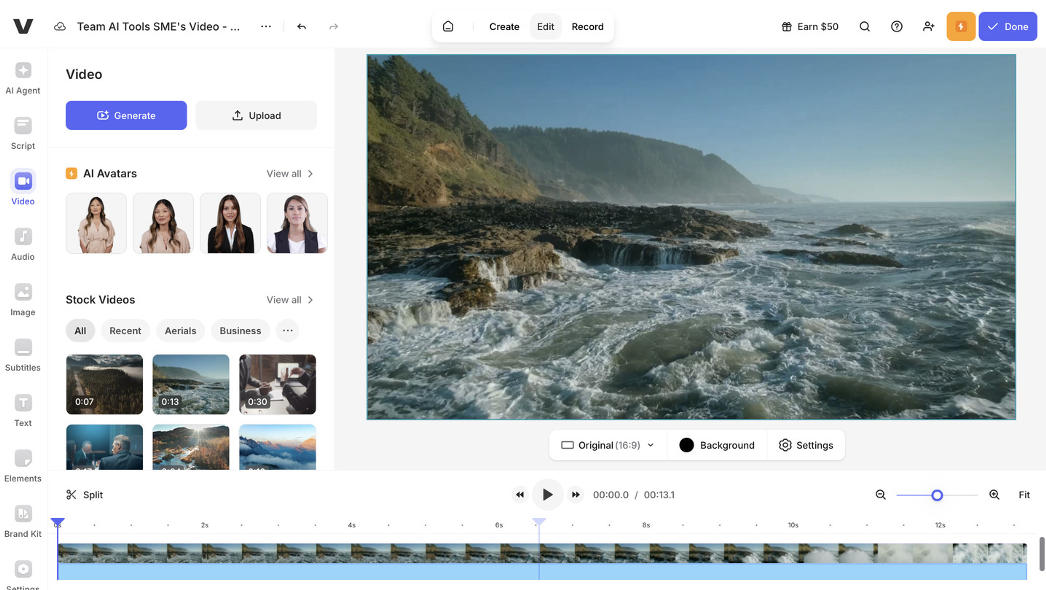Click the cloud save status icon
The height and width of the screenshot is (590, 1046).
click(x=60, y=27)
